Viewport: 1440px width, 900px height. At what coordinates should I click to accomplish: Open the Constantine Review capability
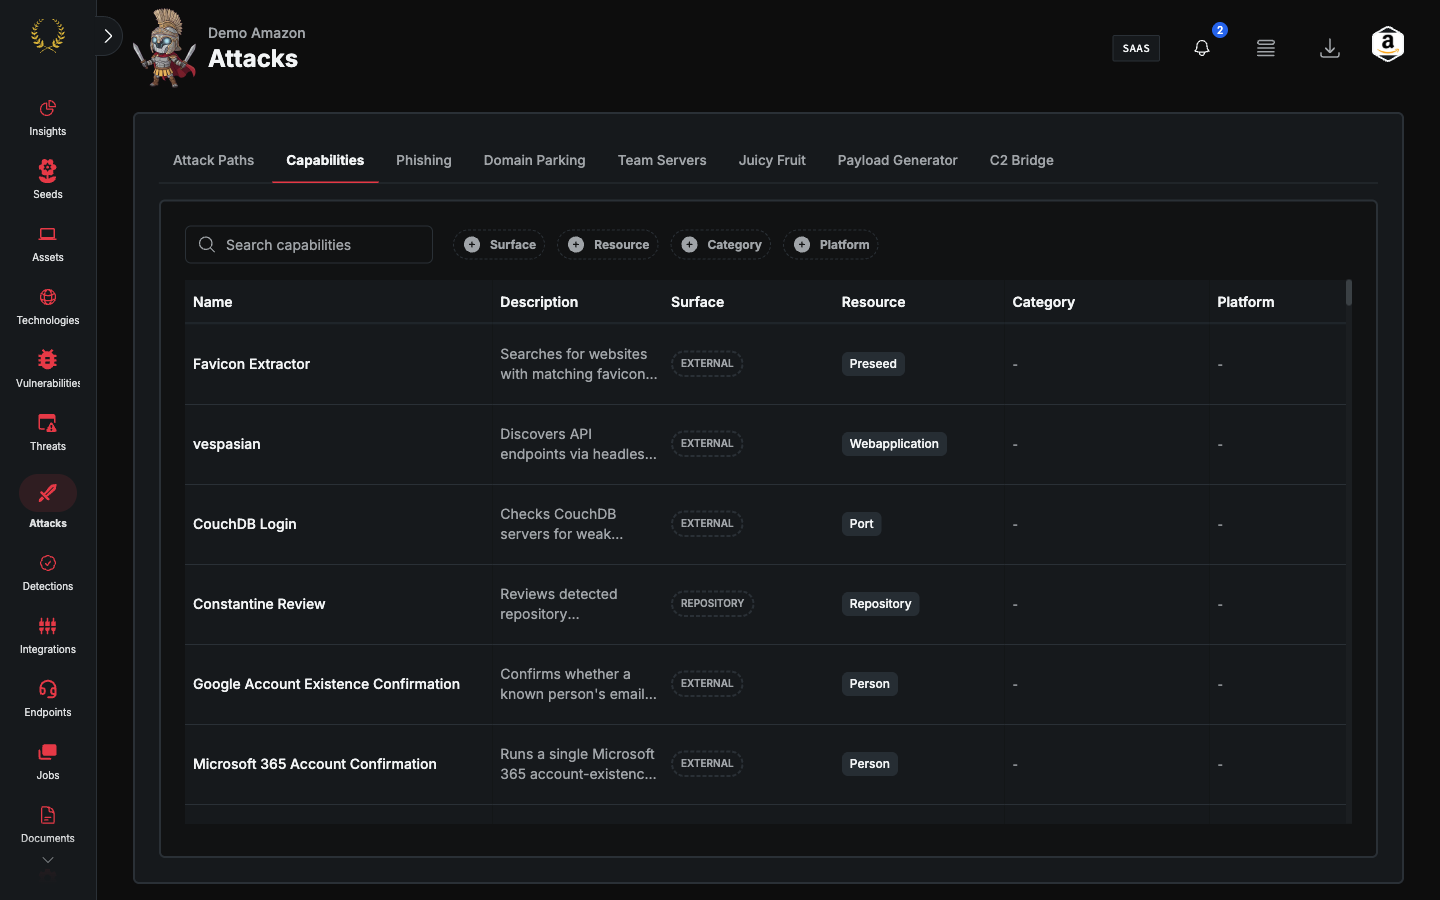pyautogui.click(x=259, y=604)
